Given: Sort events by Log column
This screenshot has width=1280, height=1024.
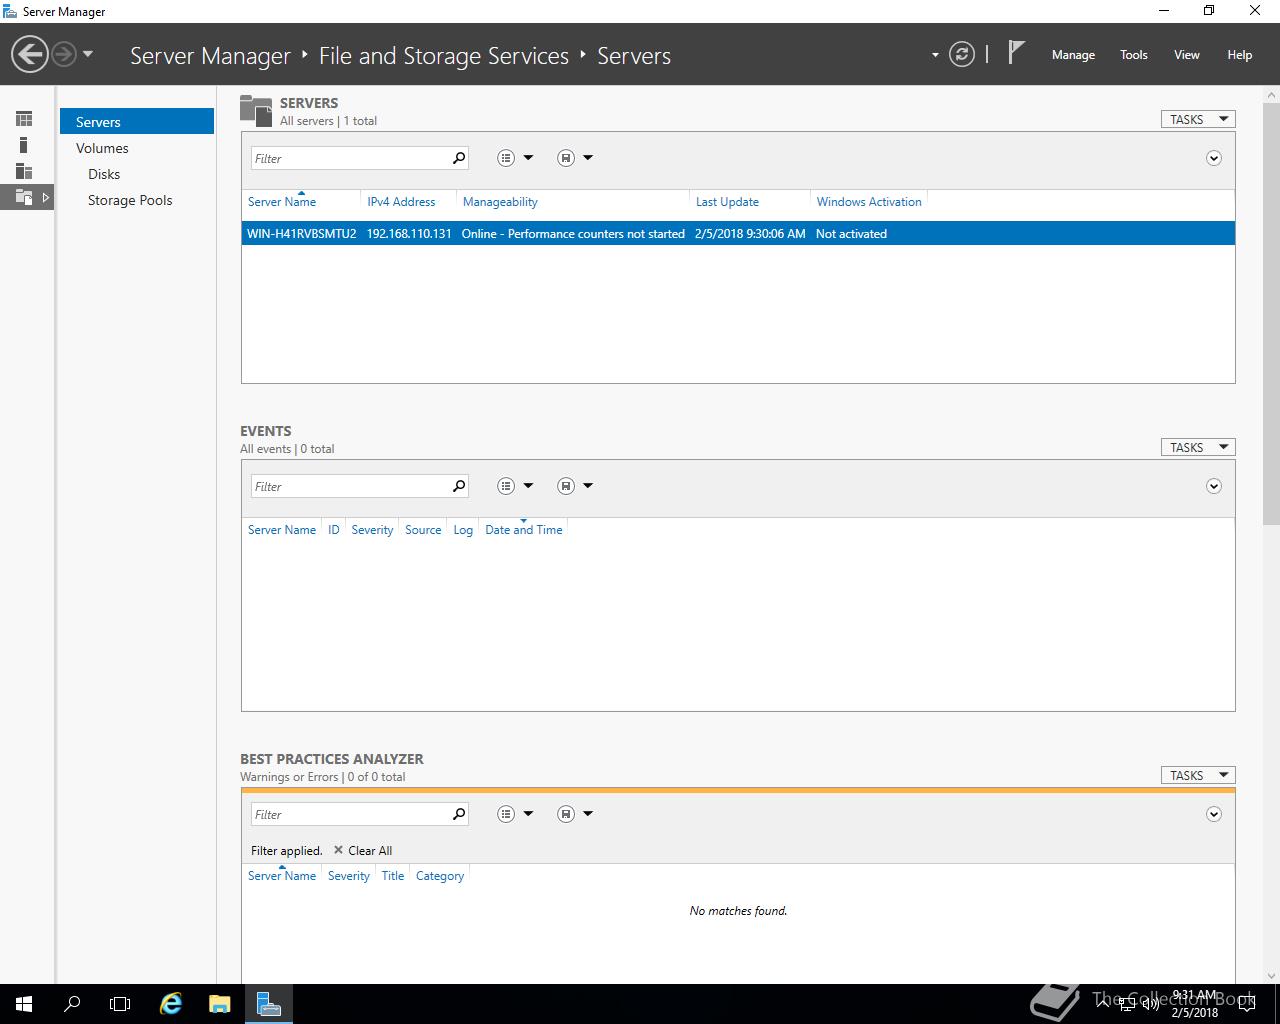Looking at the screenshot, I should click(463, 530).
